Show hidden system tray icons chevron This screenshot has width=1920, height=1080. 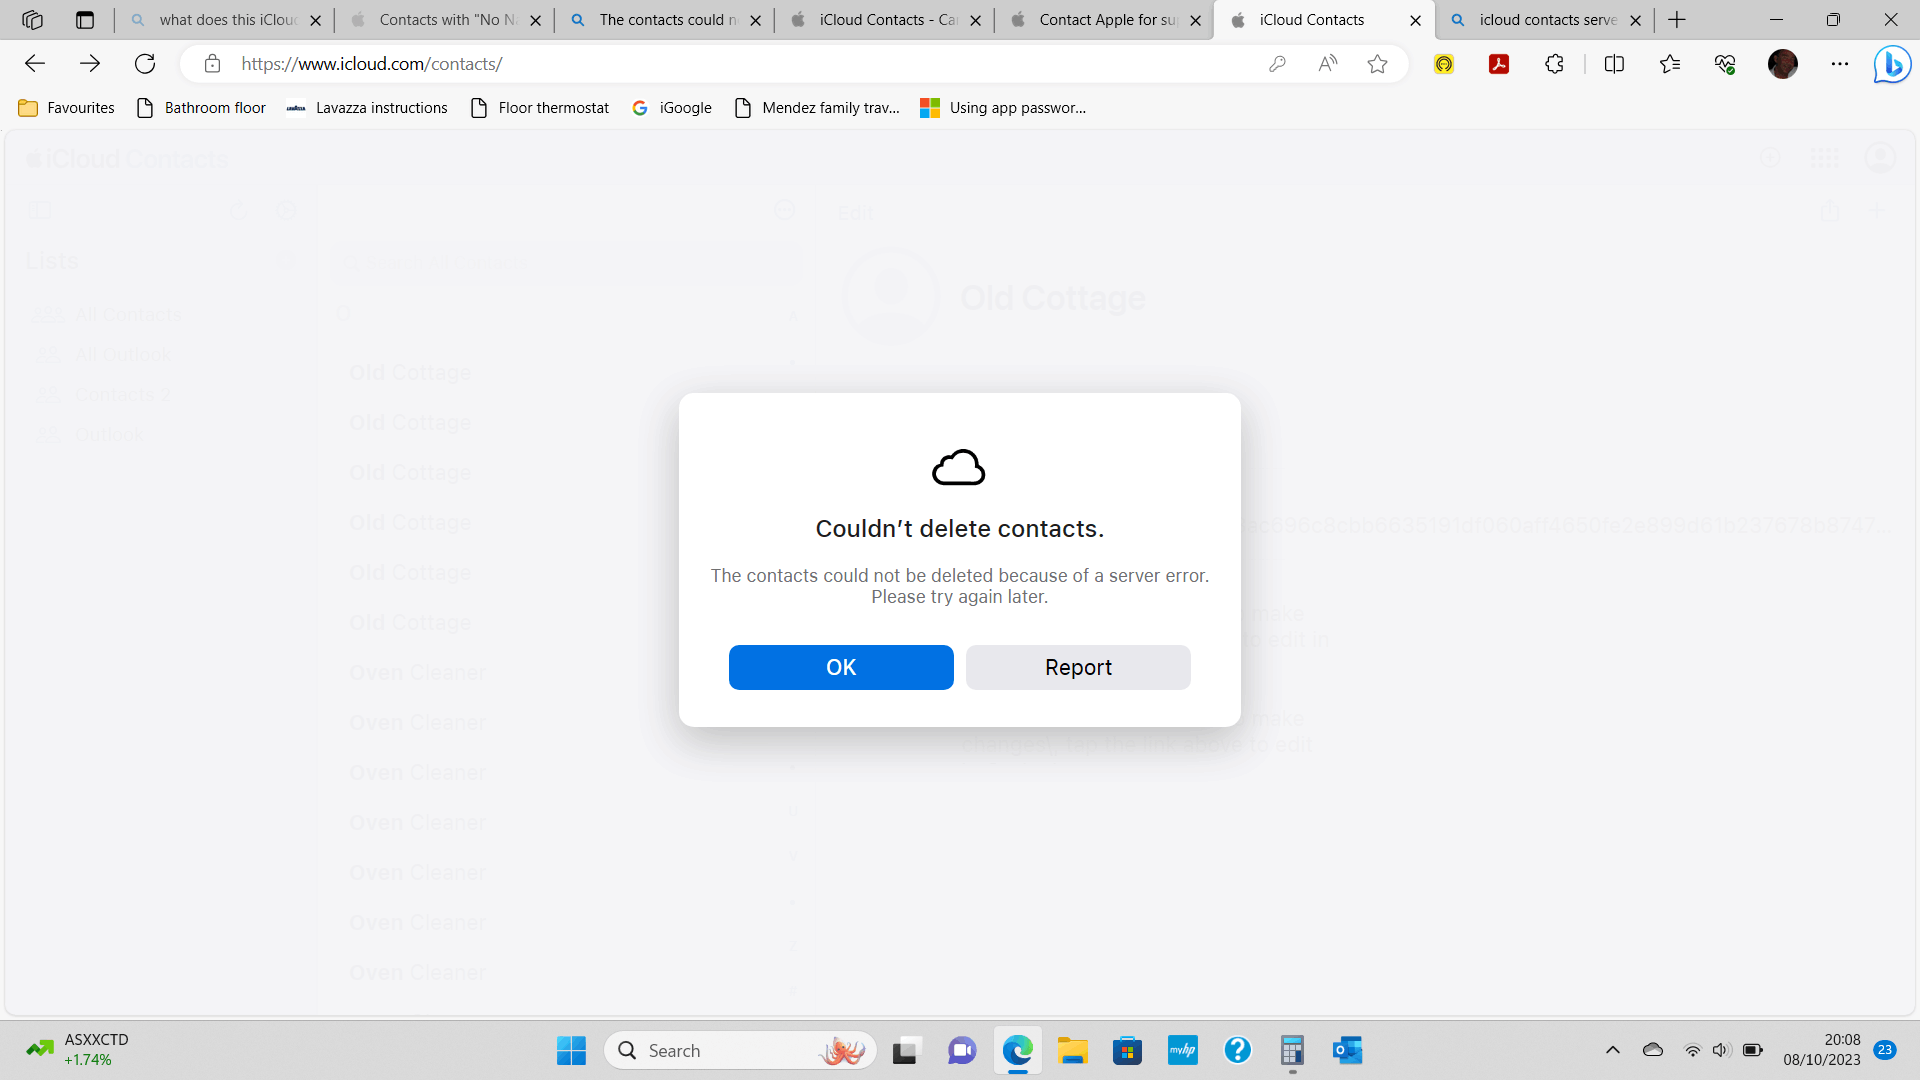tap(1612, 1050)
